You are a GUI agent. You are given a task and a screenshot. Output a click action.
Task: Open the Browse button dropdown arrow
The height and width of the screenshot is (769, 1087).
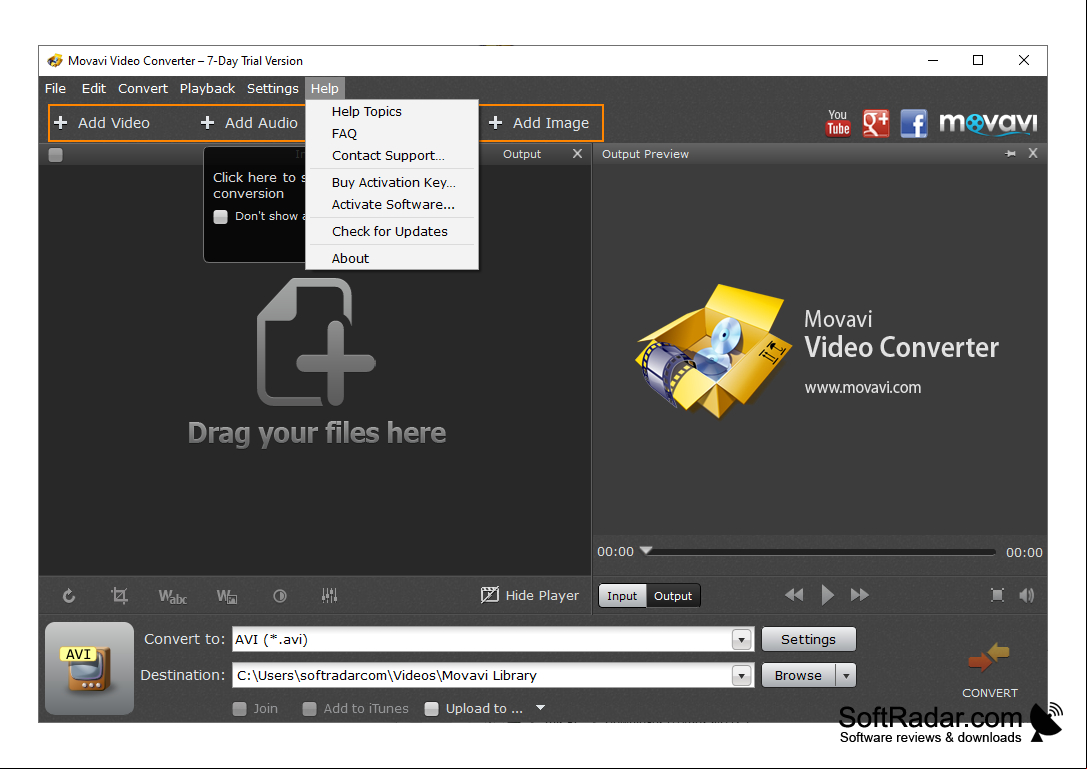coord(846,675)
